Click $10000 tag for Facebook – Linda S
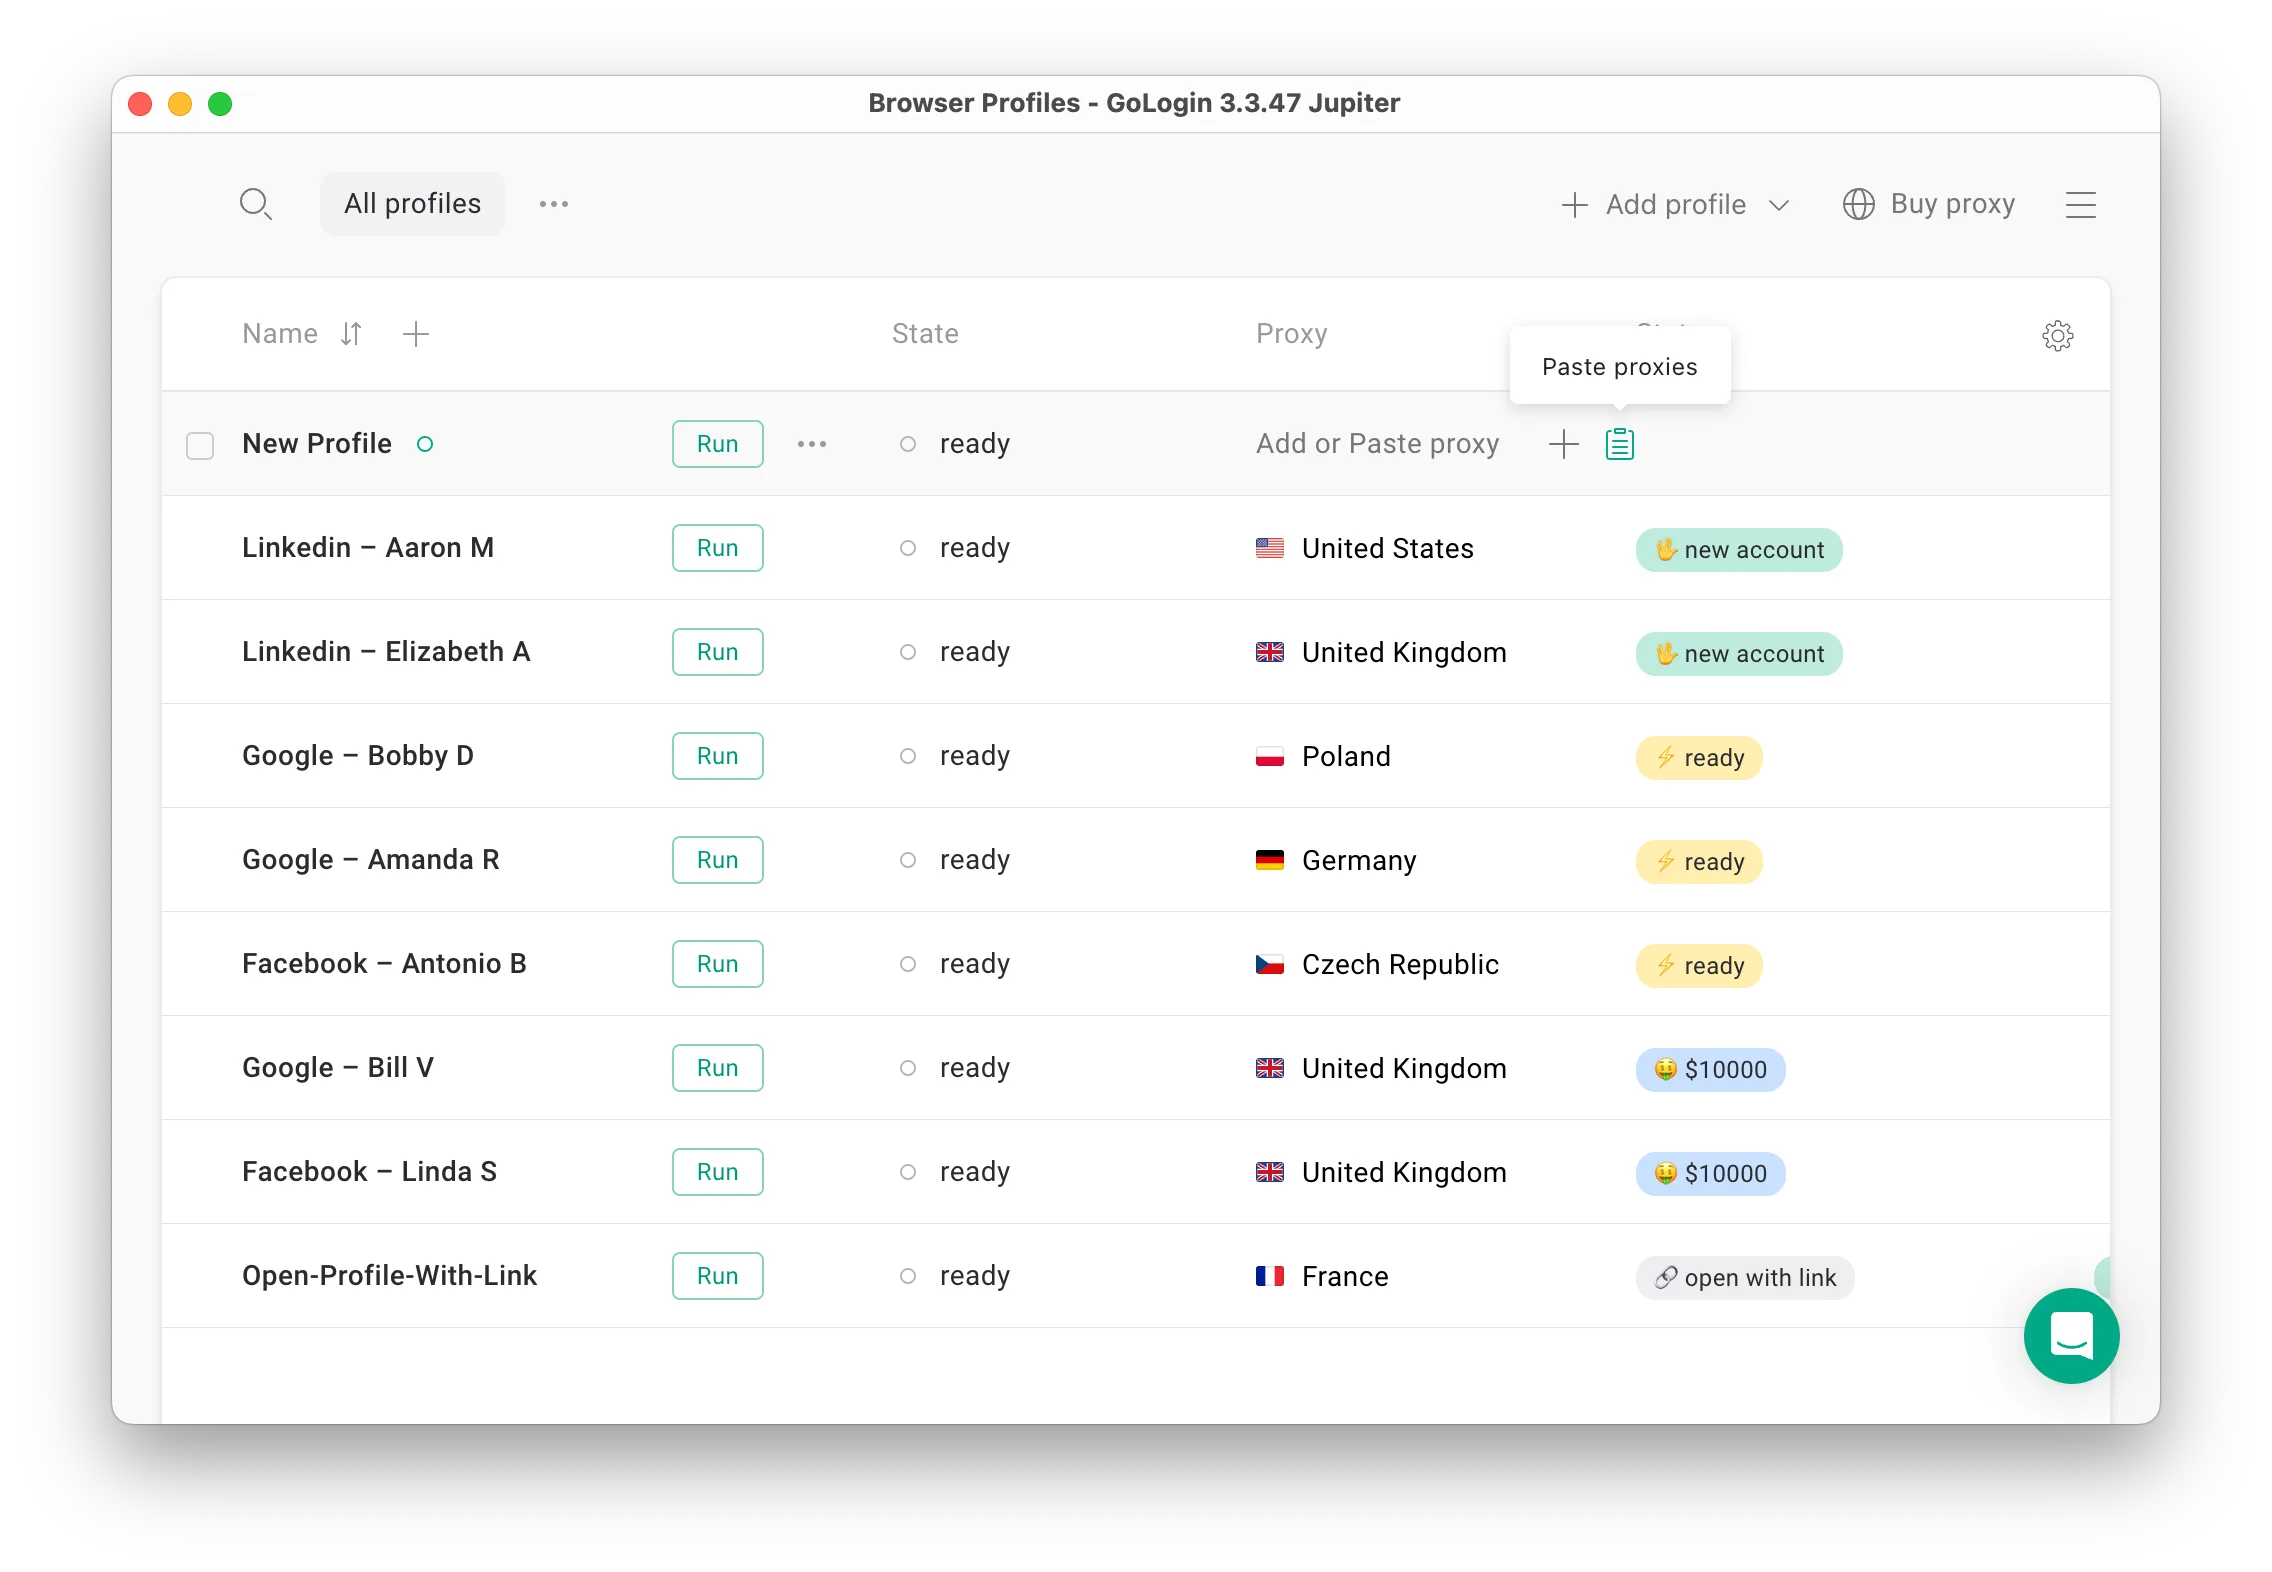 [x=1711, y=1174]
